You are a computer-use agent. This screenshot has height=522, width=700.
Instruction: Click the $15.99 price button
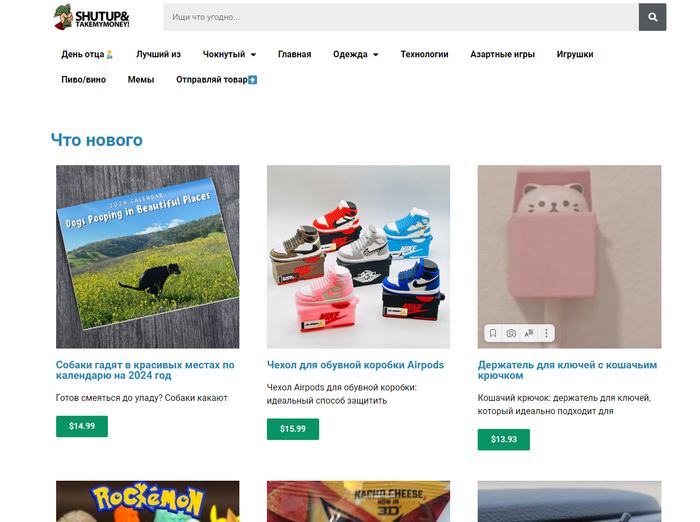(293, 429)
